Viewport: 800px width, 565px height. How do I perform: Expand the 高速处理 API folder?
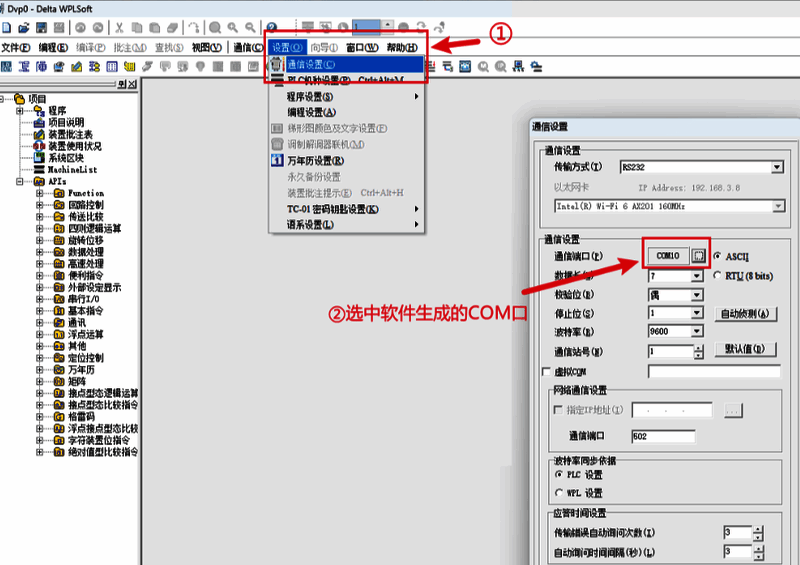pos(39,263)
